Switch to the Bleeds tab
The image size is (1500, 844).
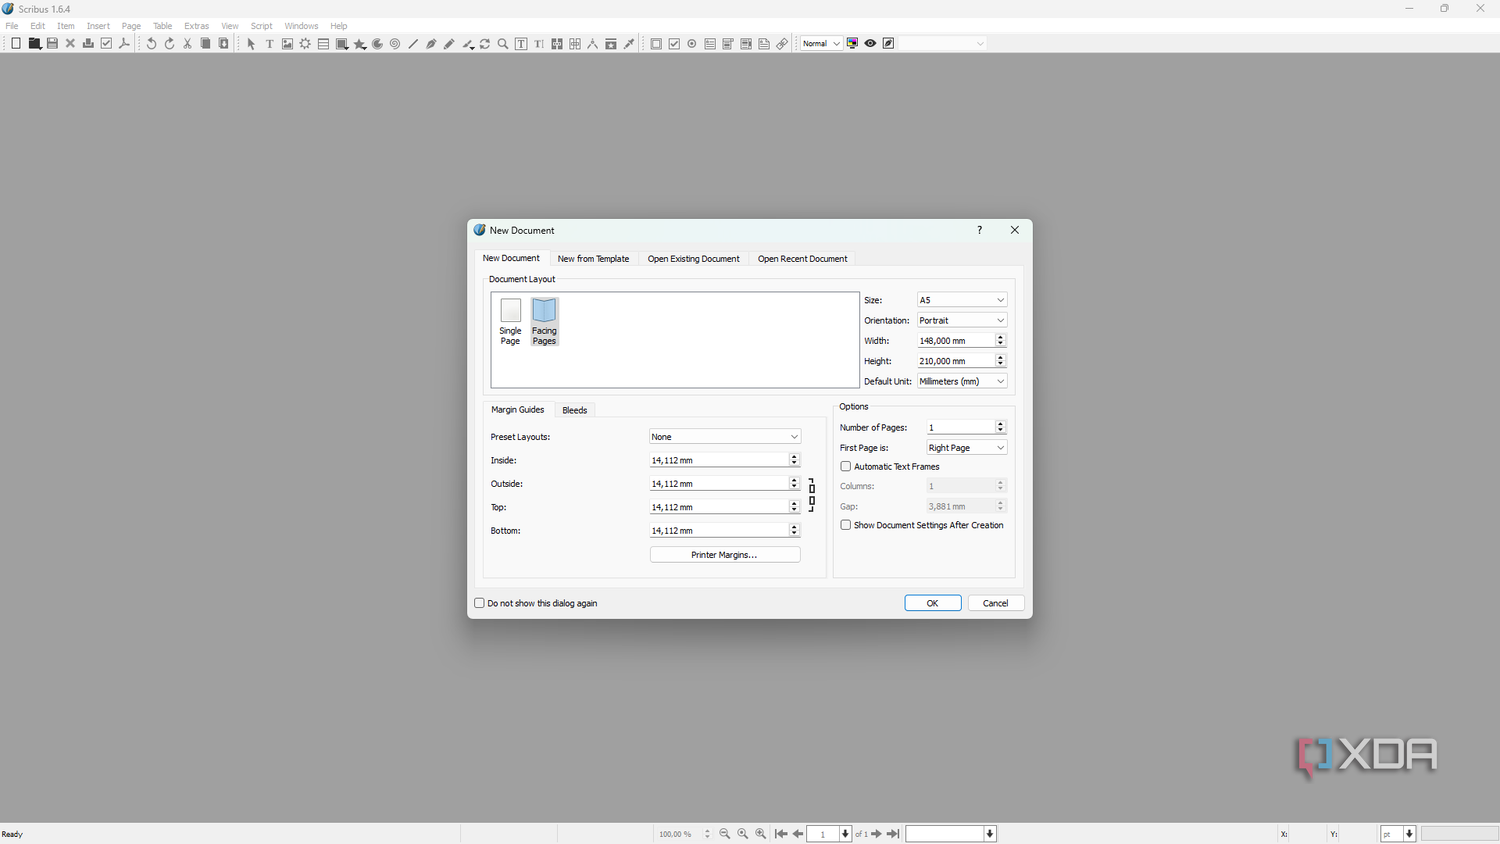574,410
